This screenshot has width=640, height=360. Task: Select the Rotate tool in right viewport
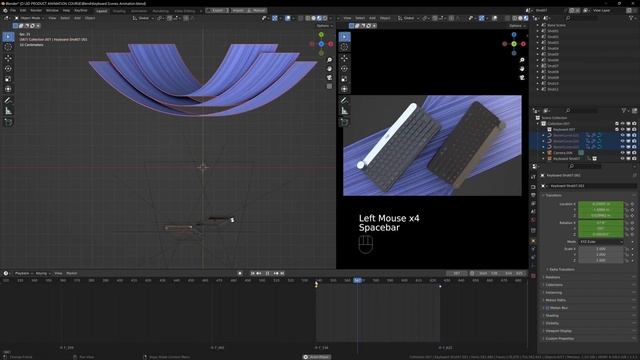[x=344, y=69]
